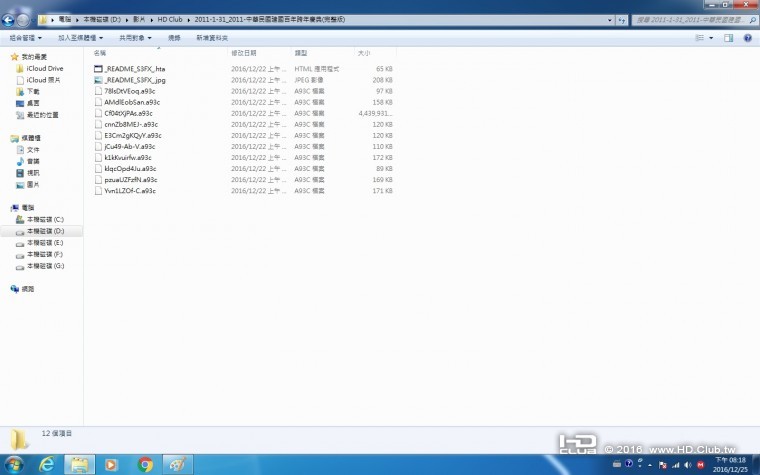The image size is (760, 475).
Task: Open Paint from the taskbar
Action: point(177,465)
